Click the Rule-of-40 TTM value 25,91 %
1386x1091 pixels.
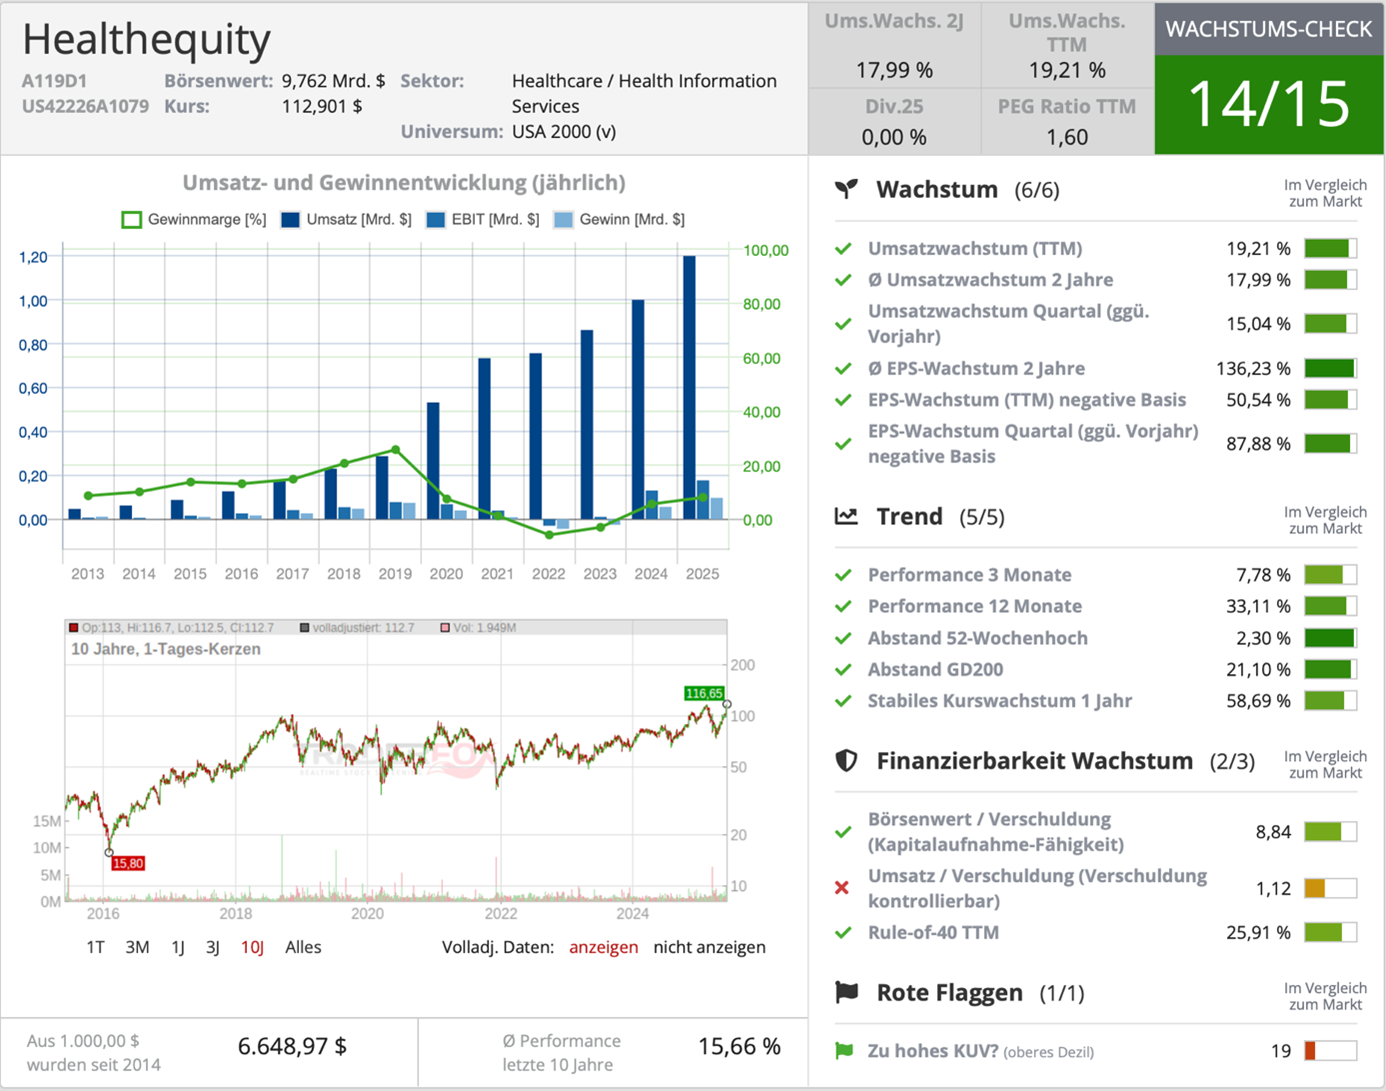pos(1258,933)
